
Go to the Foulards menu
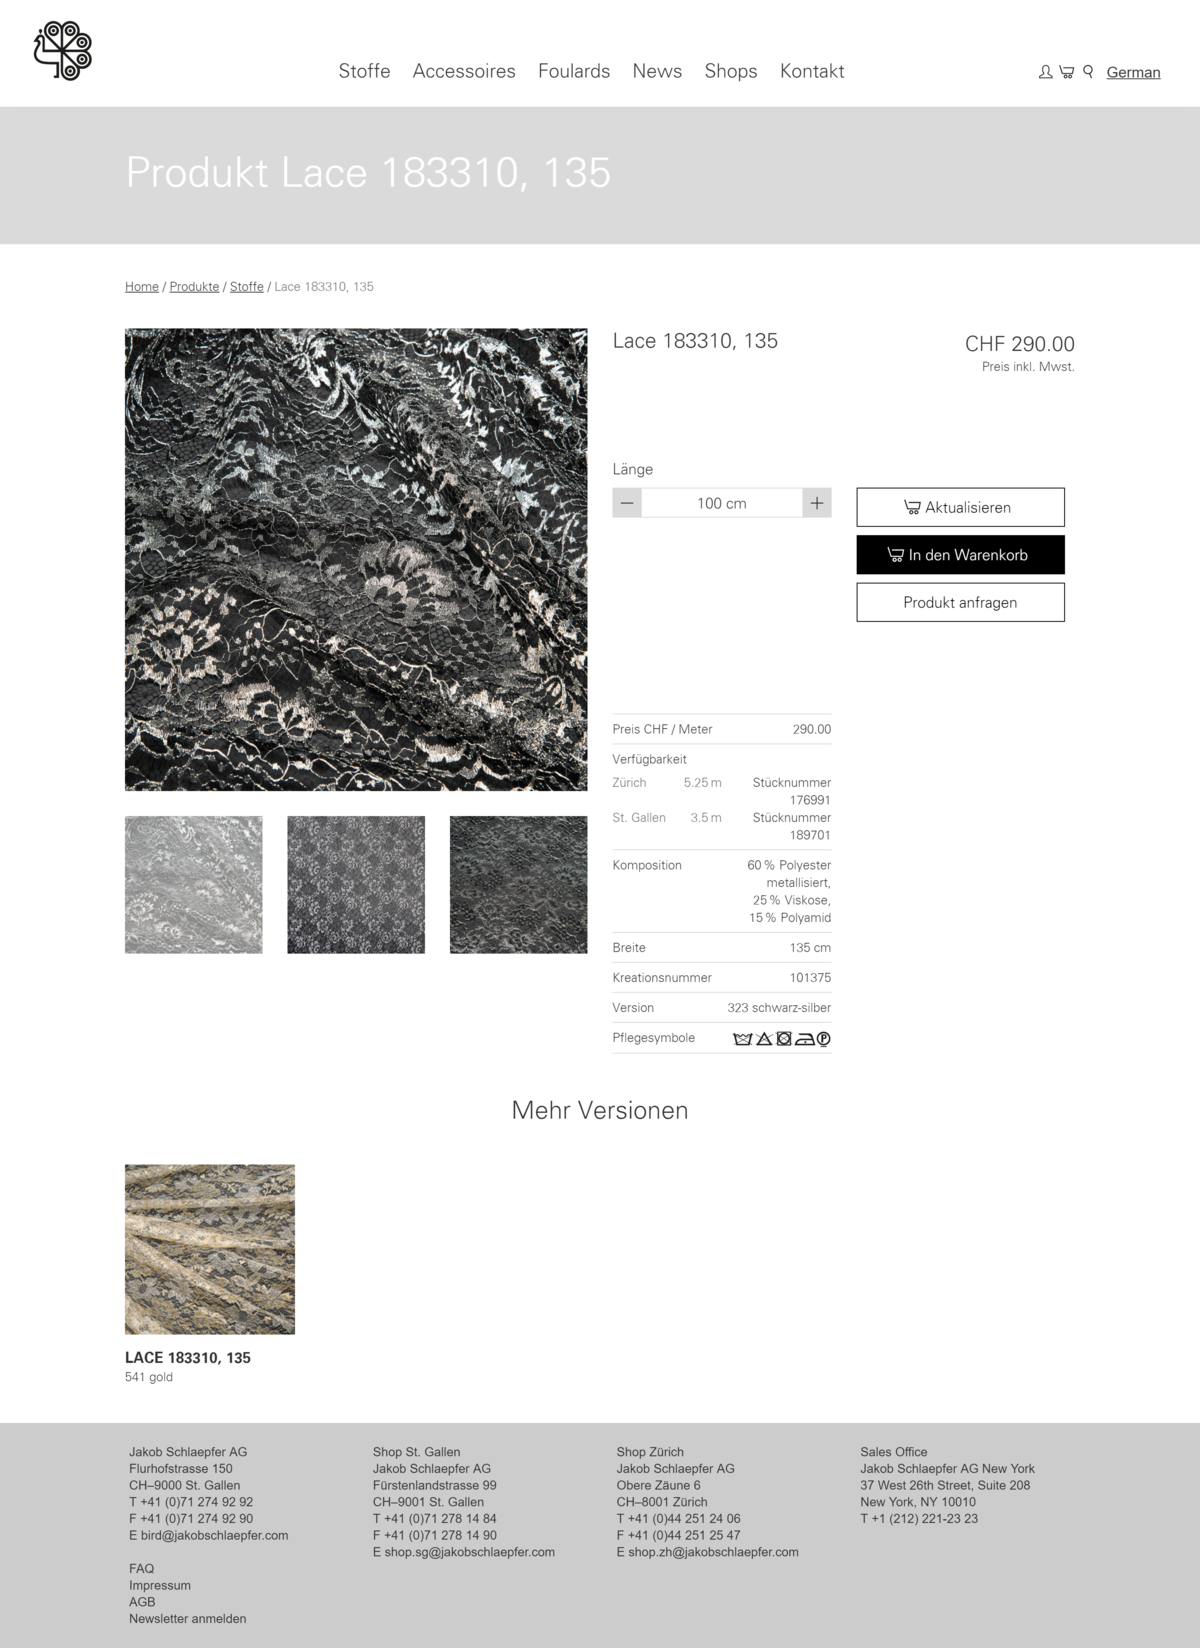573,71
